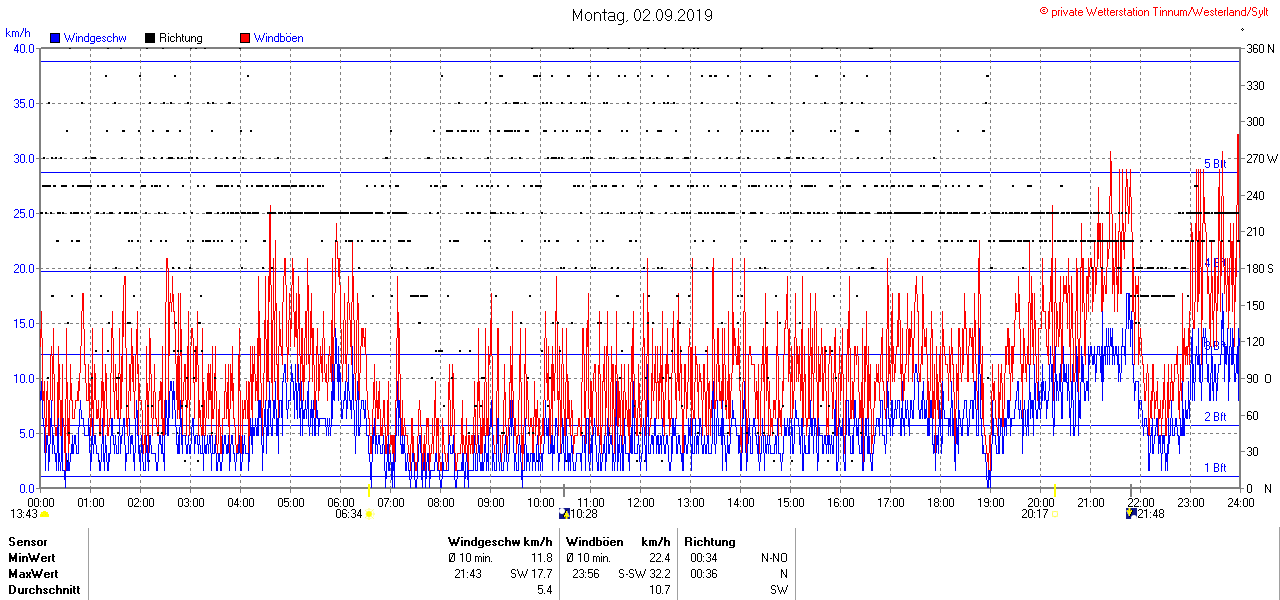
Task: Click the 10:28 moonrise time
Action: (x=584, y=514)
